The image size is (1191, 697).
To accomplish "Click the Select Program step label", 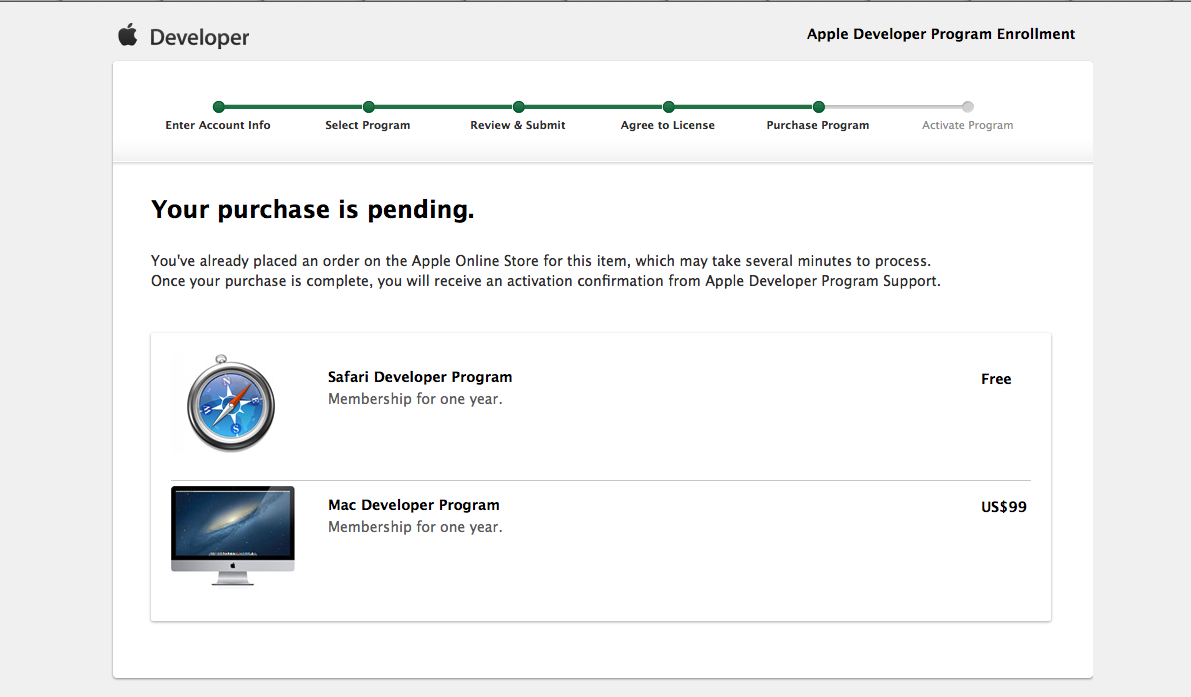I will pos(368,125).
